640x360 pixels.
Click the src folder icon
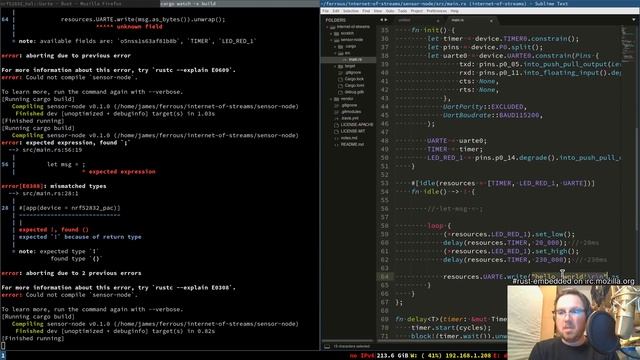click(x=341, y=53)
